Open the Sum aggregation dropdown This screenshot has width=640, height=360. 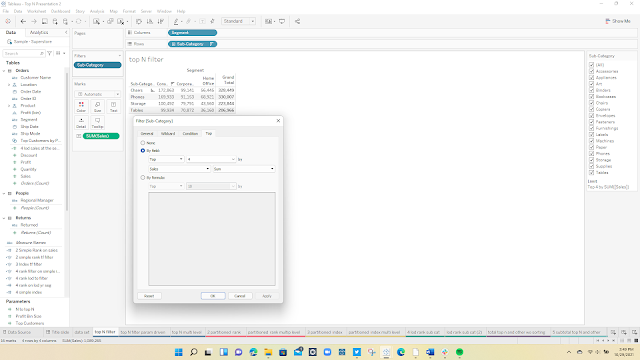click(244, 169)
